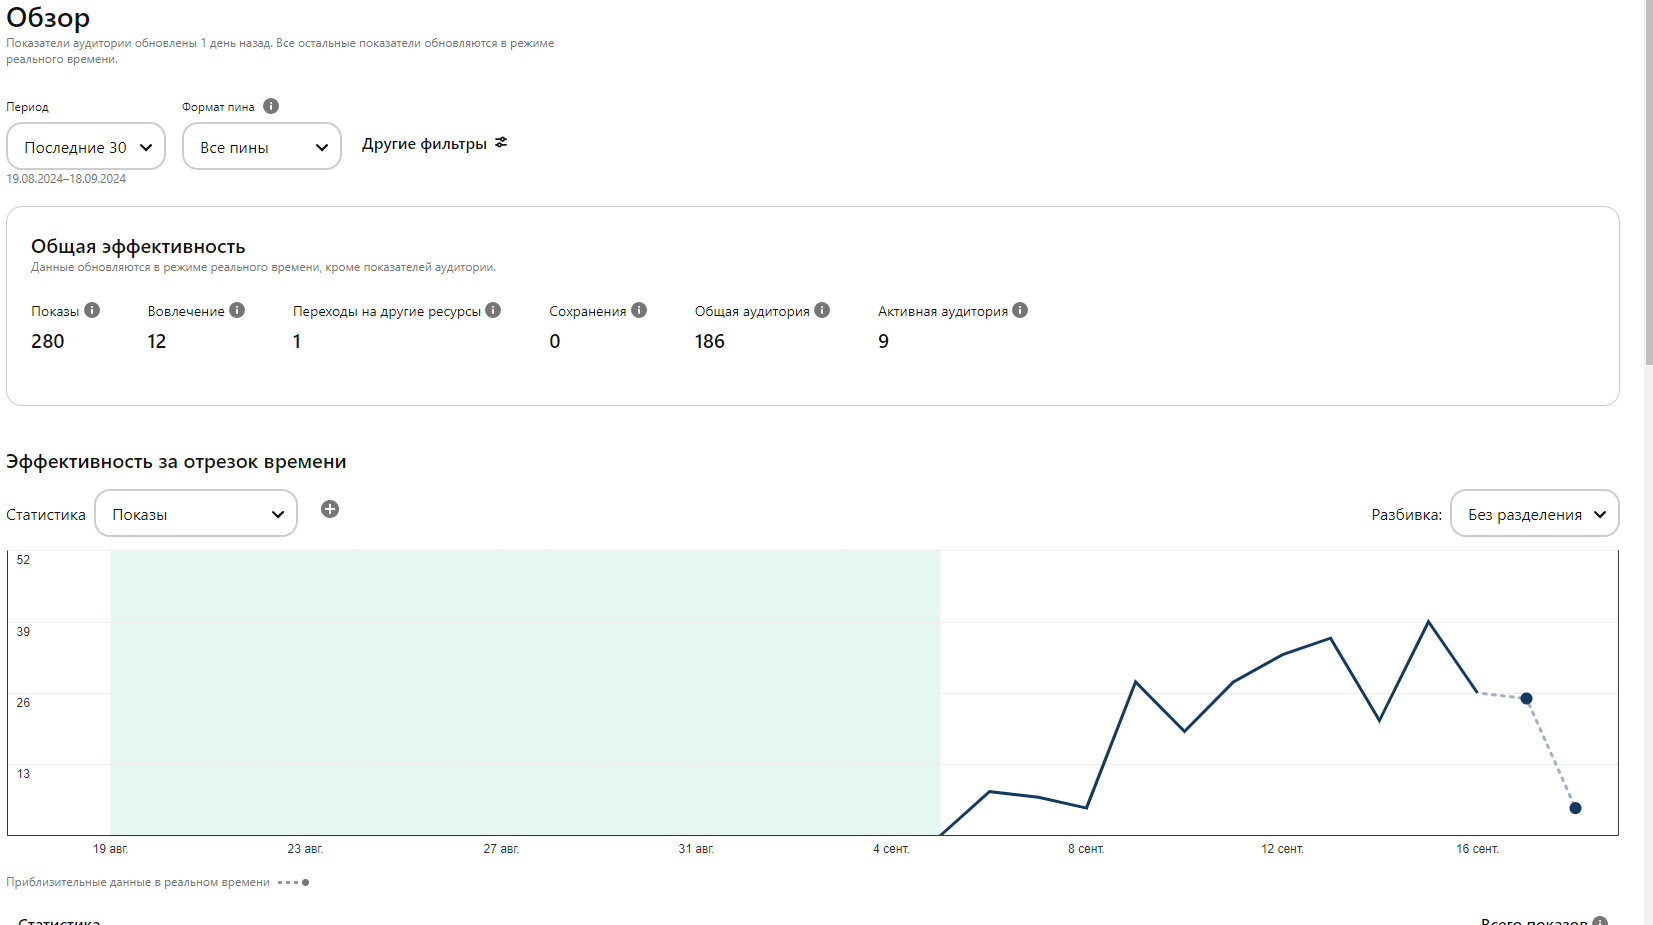
Task: Open the Показы statistic dropdown
Action: tap(196, 514)
